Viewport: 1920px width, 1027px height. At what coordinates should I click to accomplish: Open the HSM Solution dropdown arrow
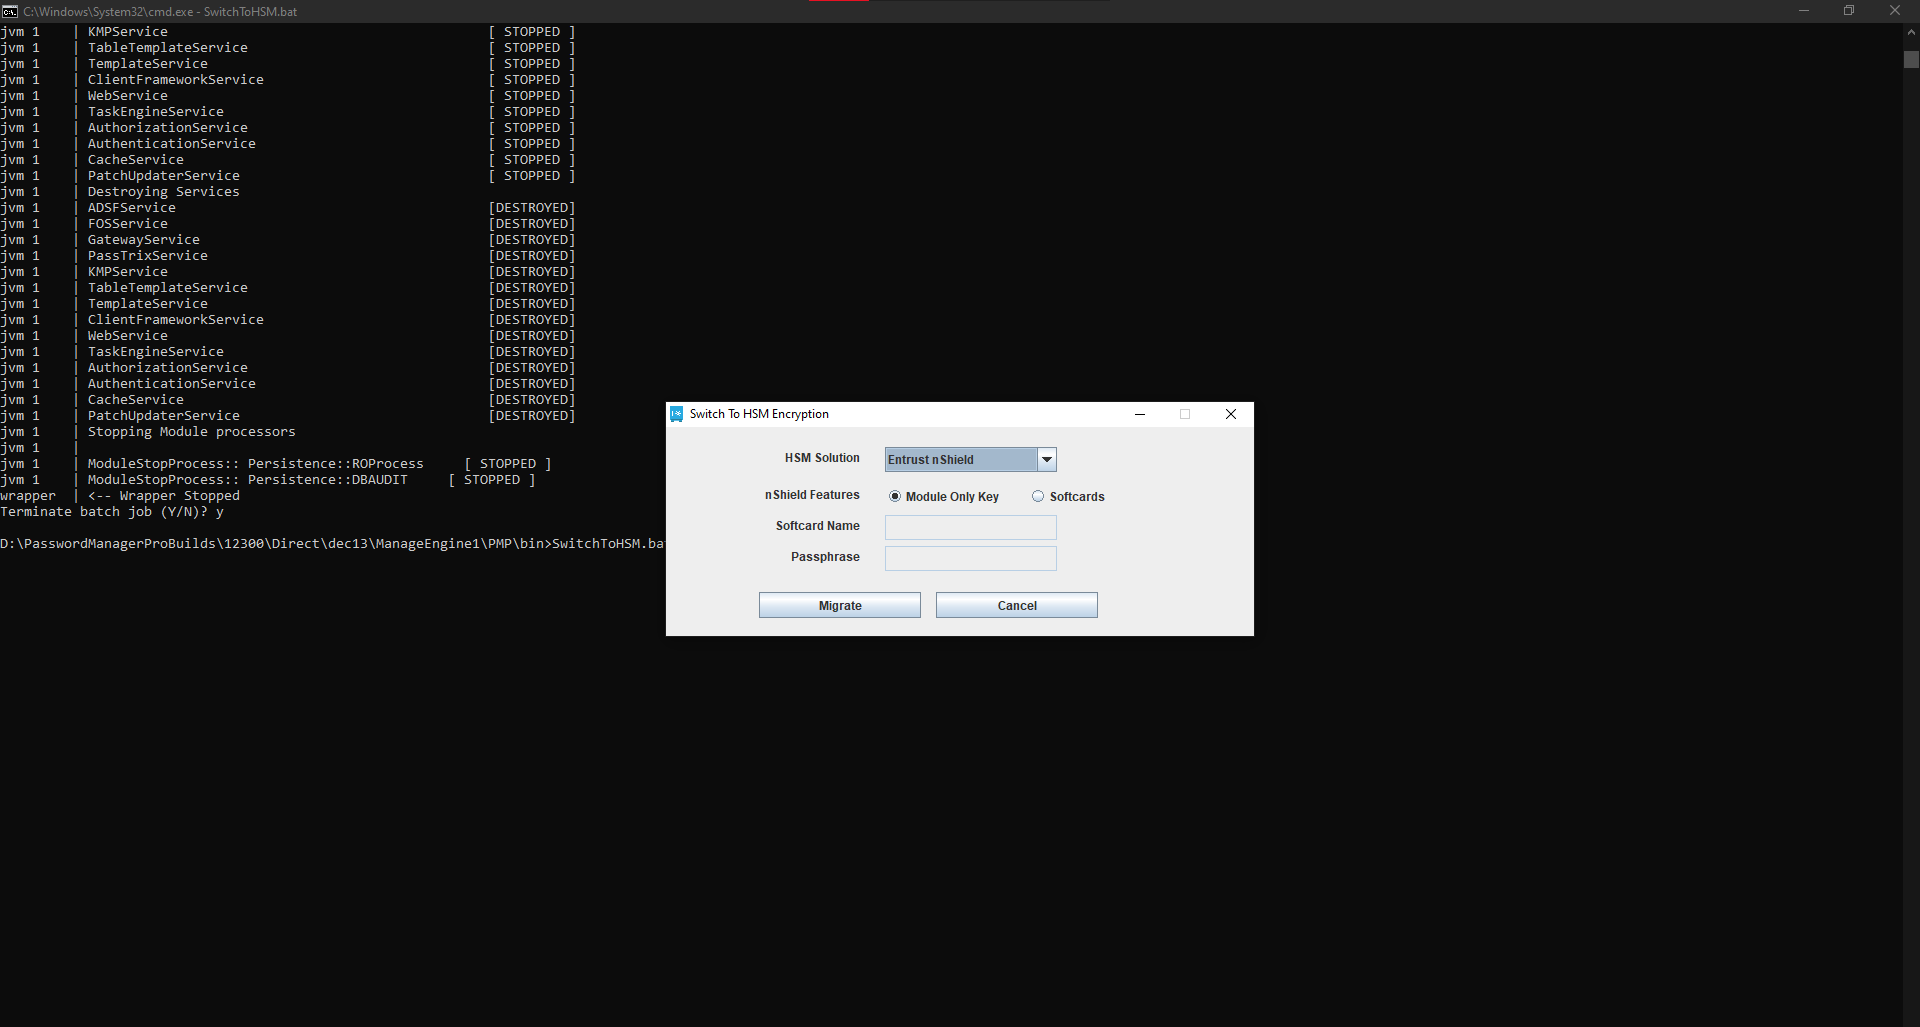coord(1047,460)
